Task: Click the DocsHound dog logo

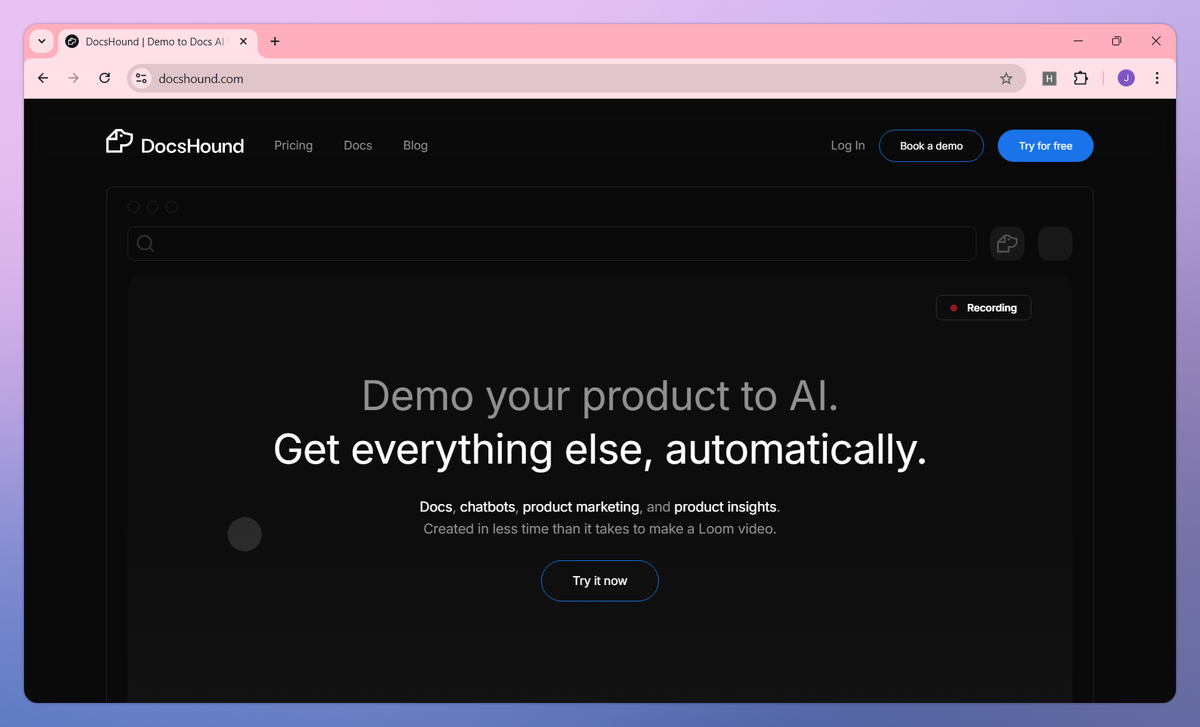Action: coord(118,142)
